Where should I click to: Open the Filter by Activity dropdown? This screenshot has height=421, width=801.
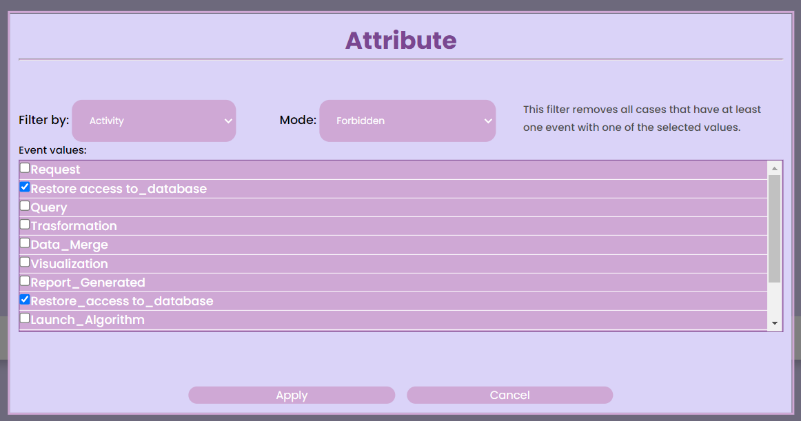click(x=154, y=121)
